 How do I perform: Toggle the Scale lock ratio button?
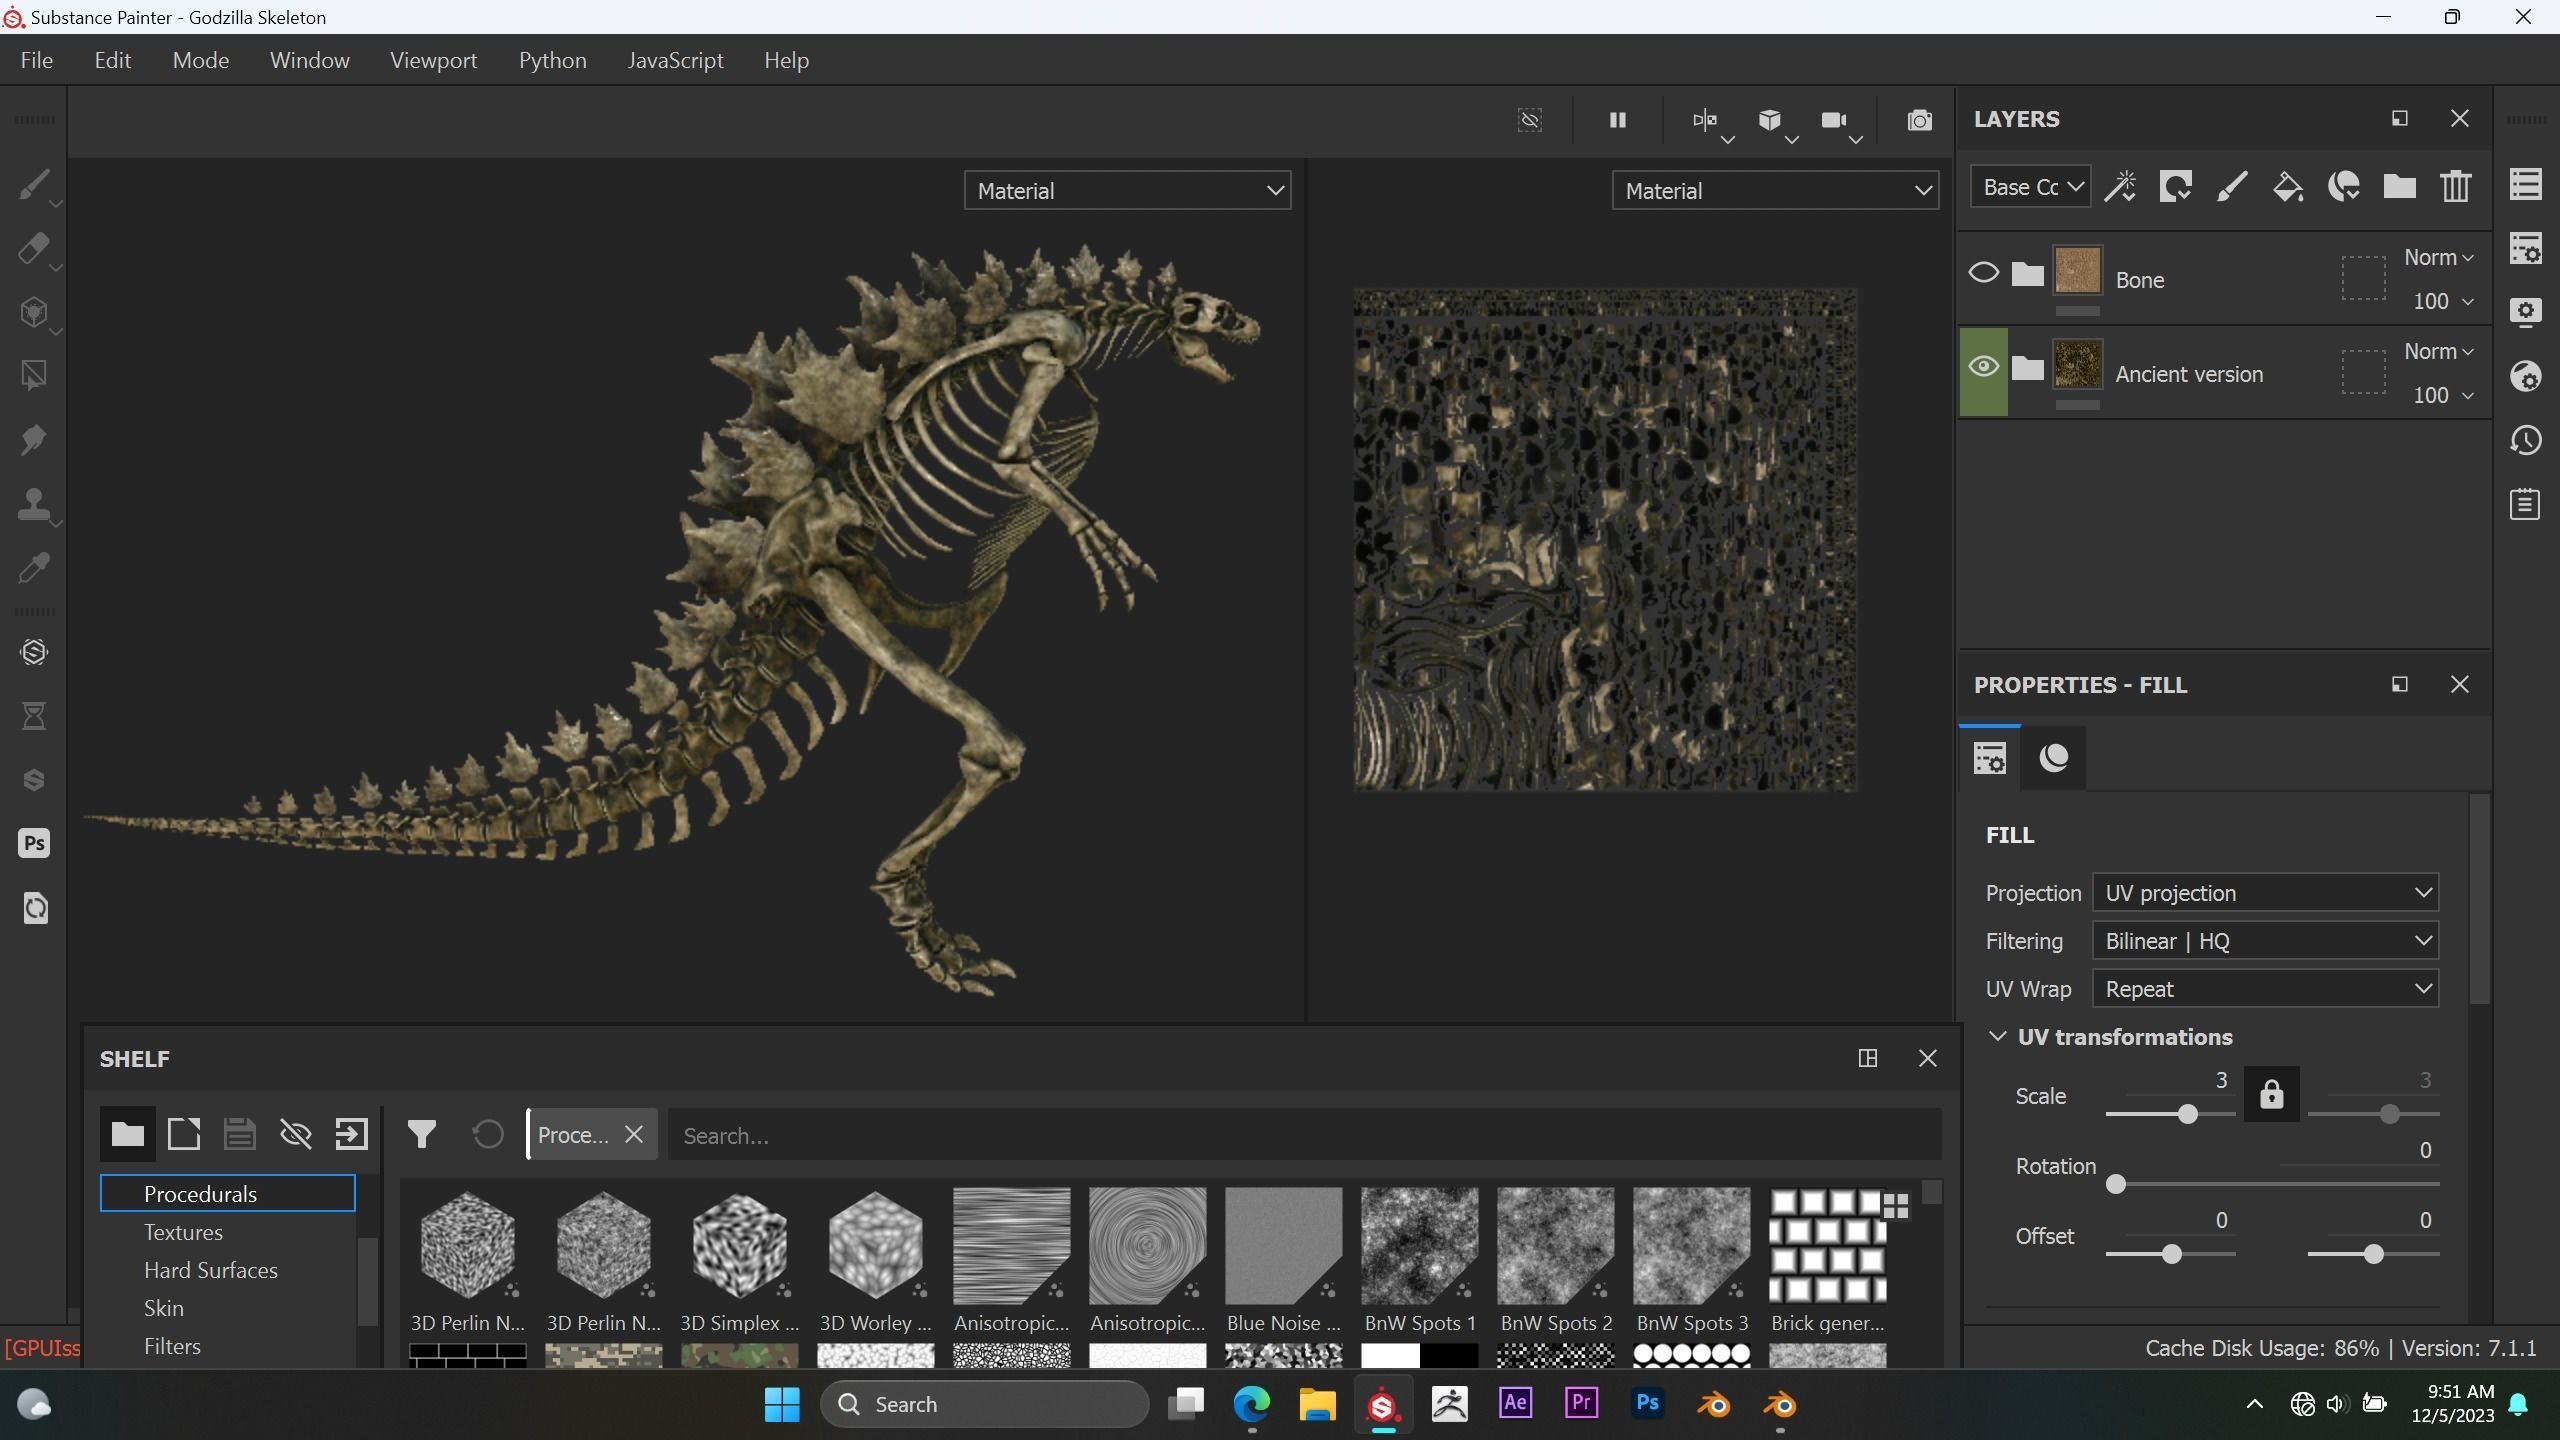2271,1094
